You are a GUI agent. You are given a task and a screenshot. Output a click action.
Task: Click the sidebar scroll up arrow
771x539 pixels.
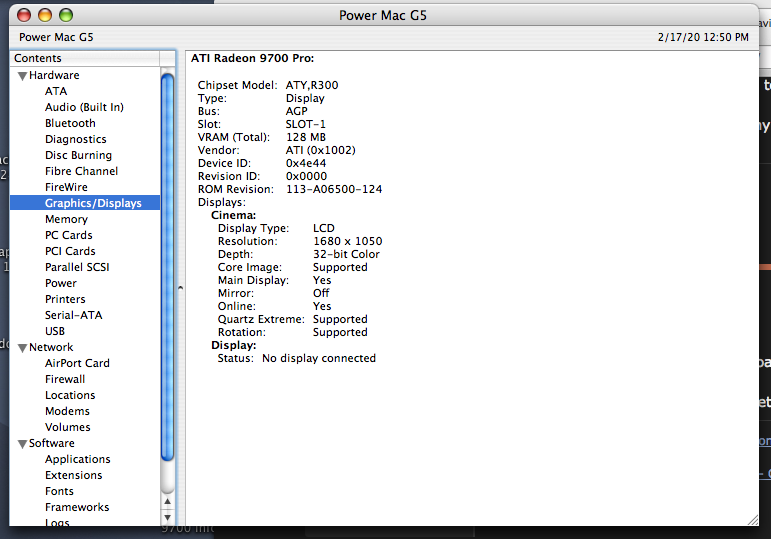pyautogui.click(x=168, y=502)
